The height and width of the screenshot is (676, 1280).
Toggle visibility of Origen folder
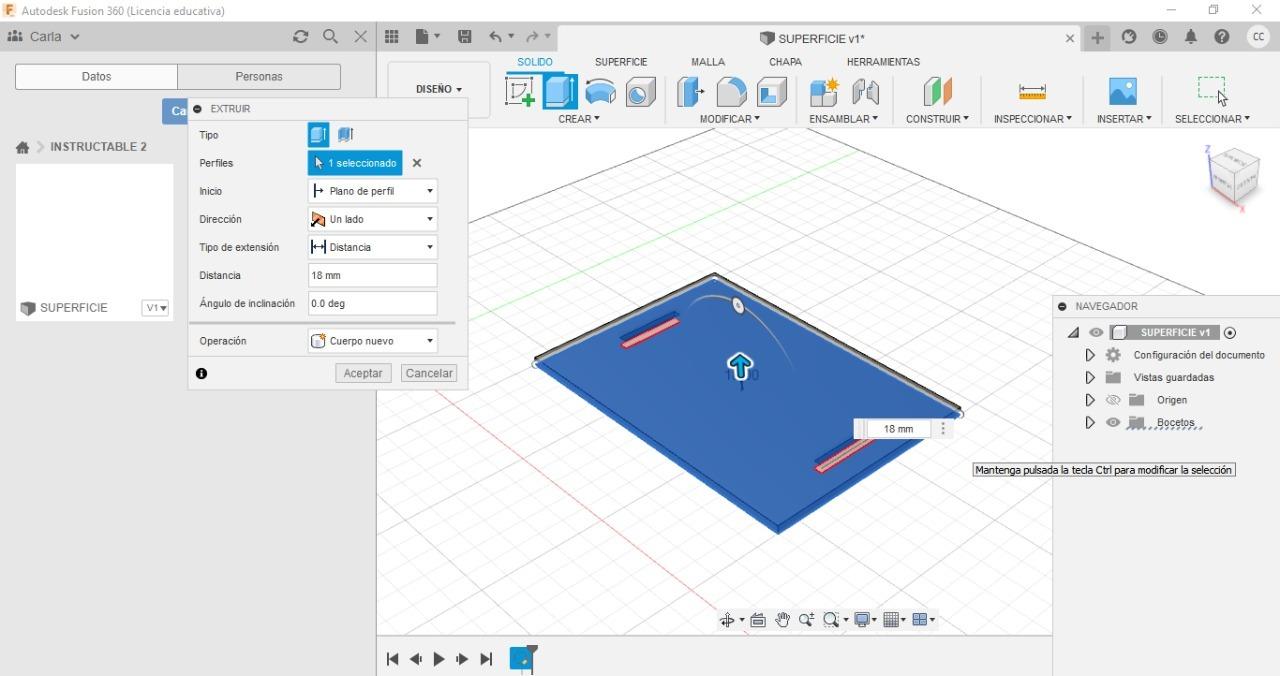coord(1113,400)
